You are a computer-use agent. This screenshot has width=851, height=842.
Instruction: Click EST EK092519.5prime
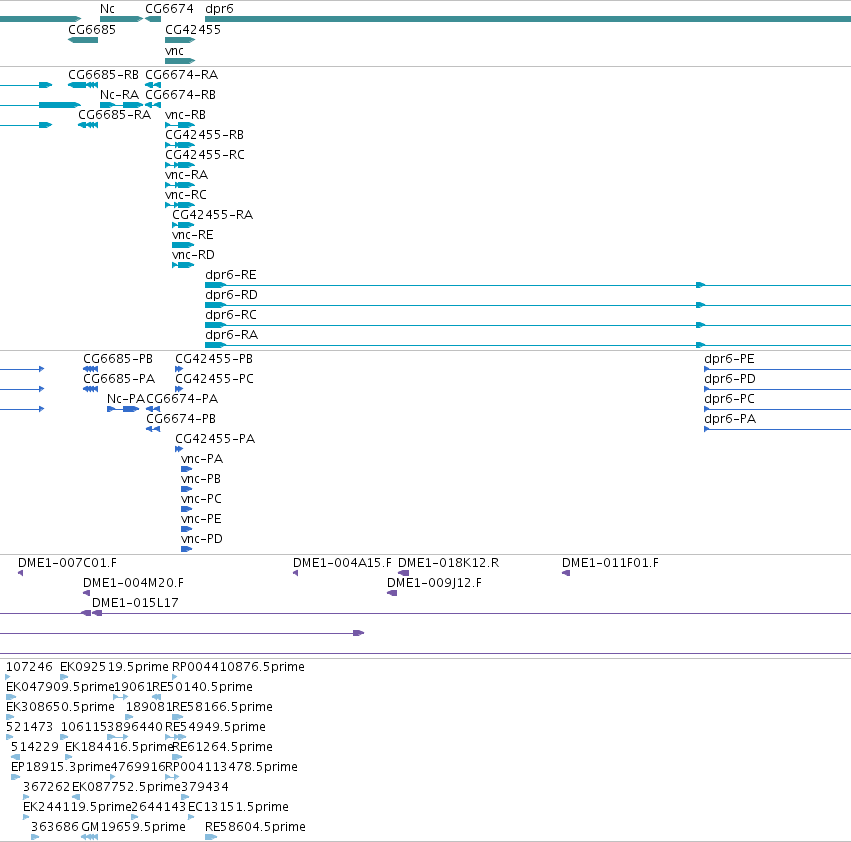point(114,667)
